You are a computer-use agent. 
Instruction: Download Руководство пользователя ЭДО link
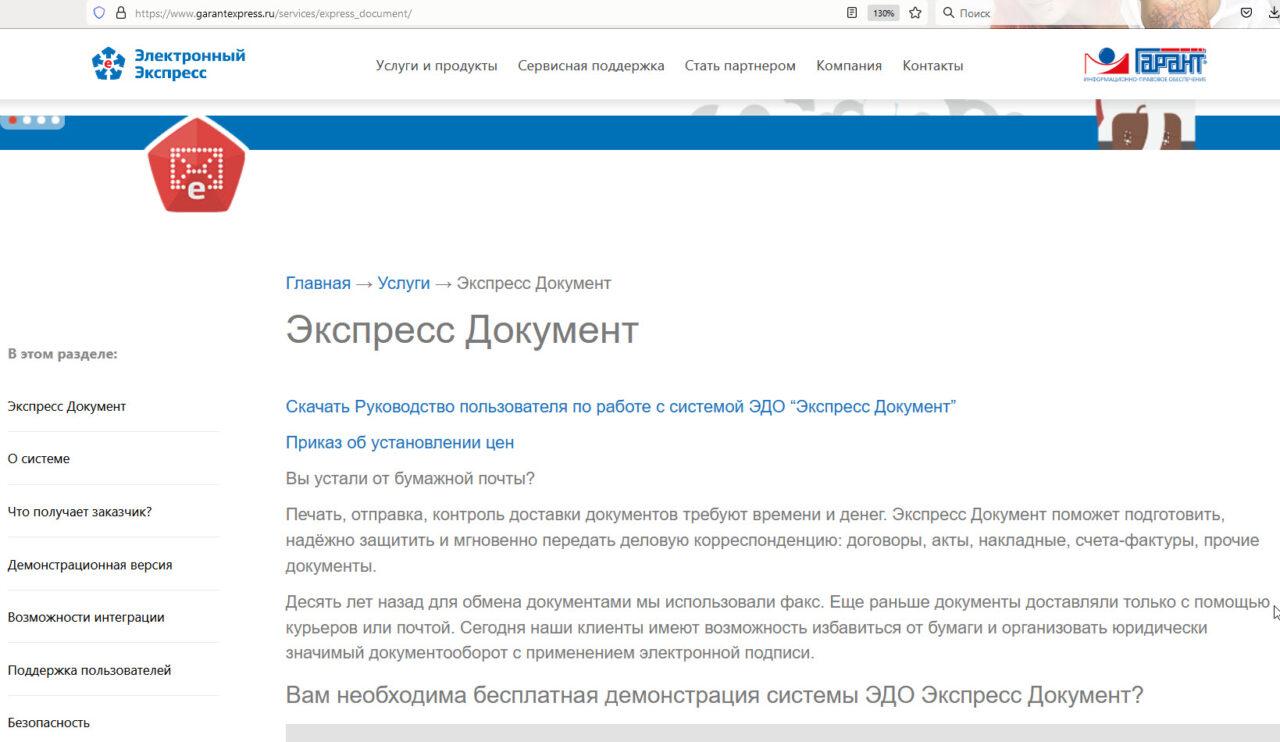click(x=621, y=407)
